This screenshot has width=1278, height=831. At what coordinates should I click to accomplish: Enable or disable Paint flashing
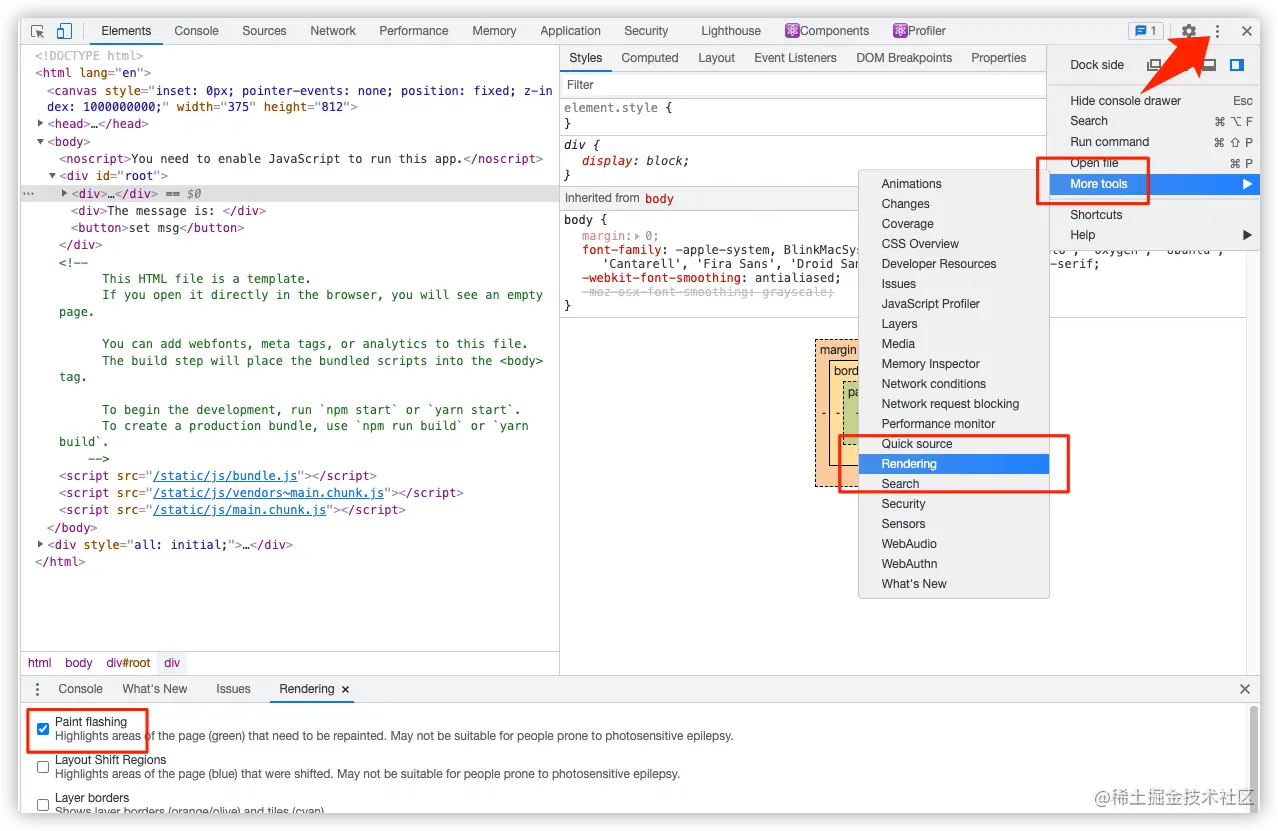click(43, 729)
